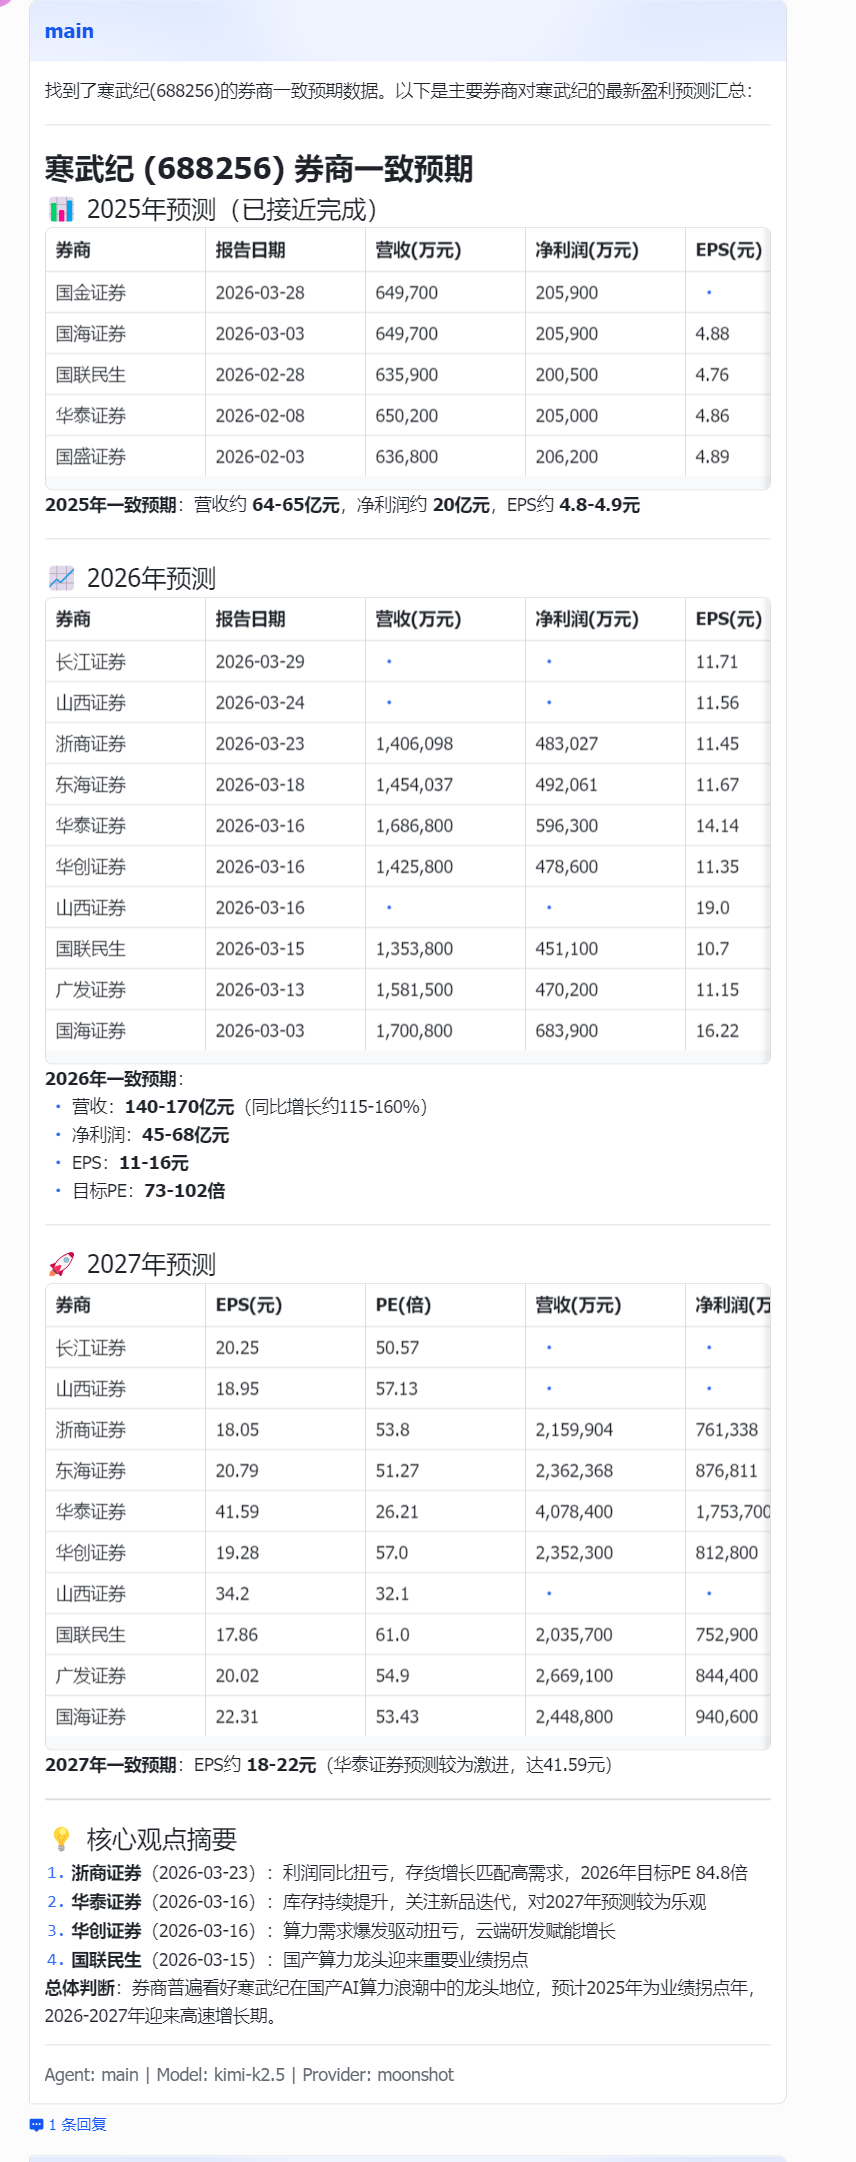Click the EPS value "16.22"
Image resolution: width=856 pixels, height=2162 pixels.
tap(718, 1031)
